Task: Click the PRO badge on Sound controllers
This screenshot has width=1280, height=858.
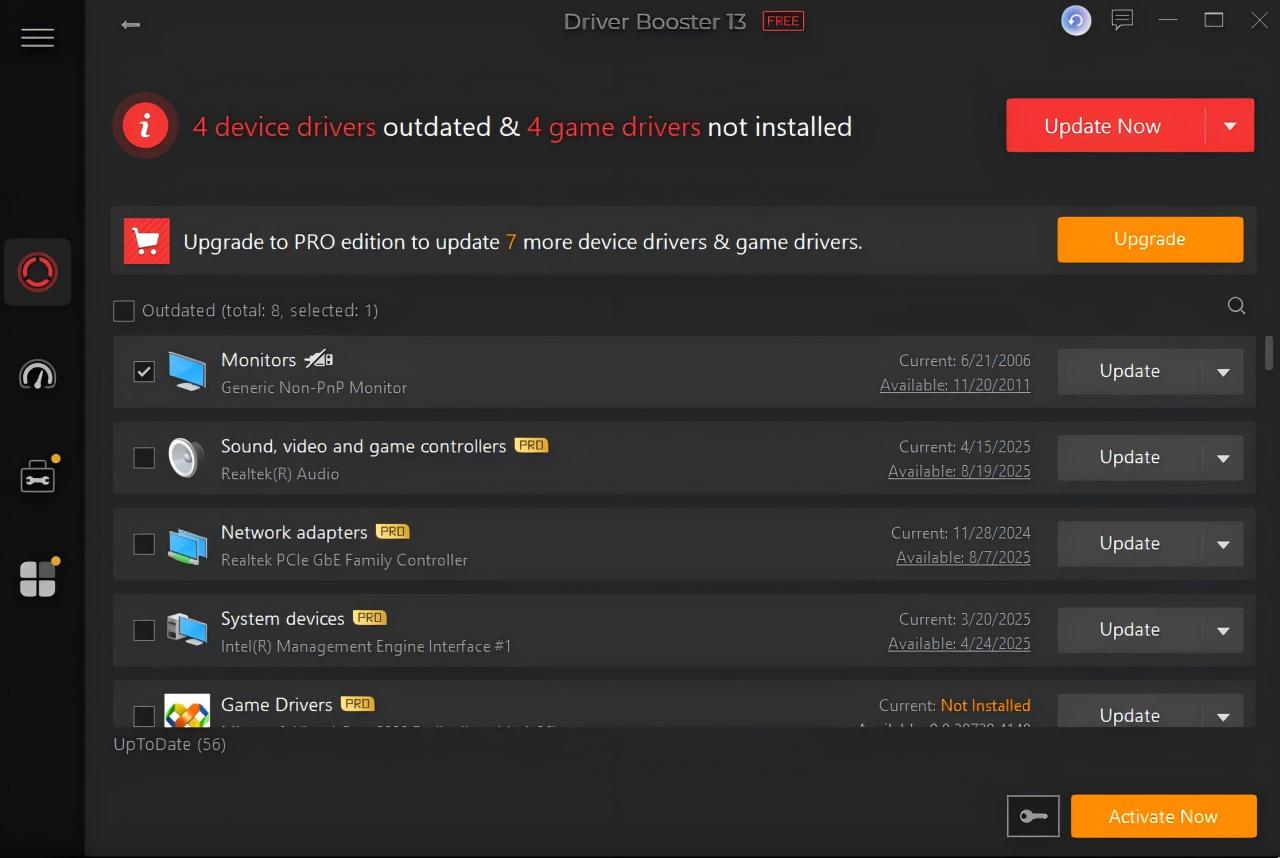Action: 531,445
